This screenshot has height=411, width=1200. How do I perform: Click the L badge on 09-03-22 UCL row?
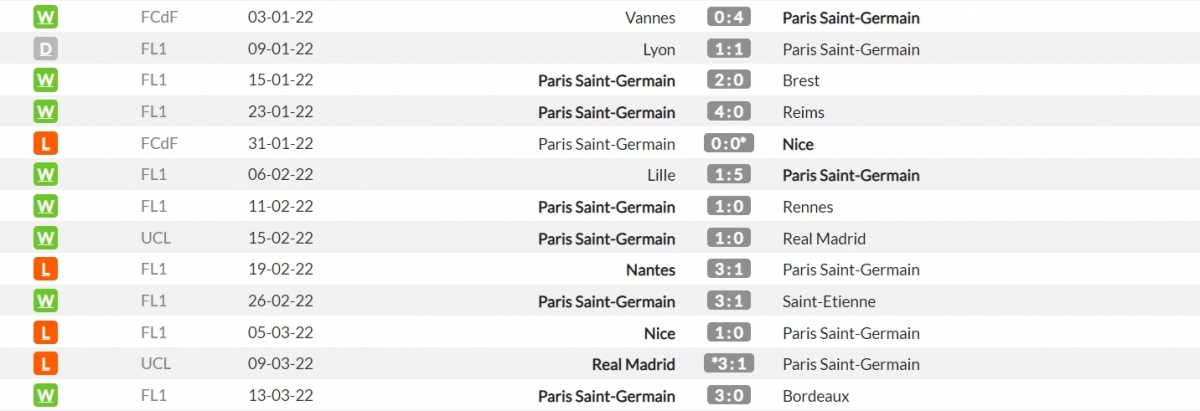point(46,364)
